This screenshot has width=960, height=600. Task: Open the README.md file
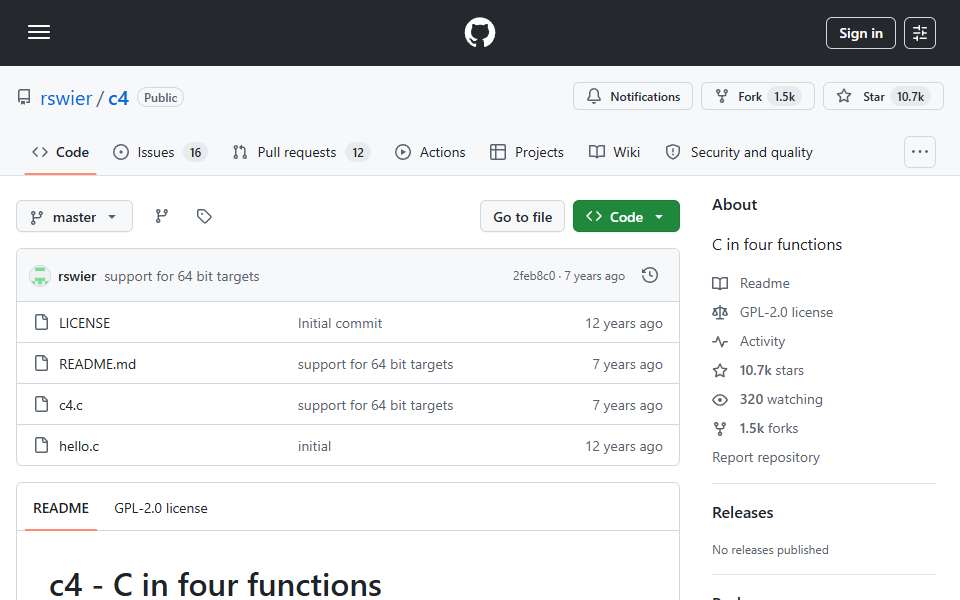tap(97, 364)
